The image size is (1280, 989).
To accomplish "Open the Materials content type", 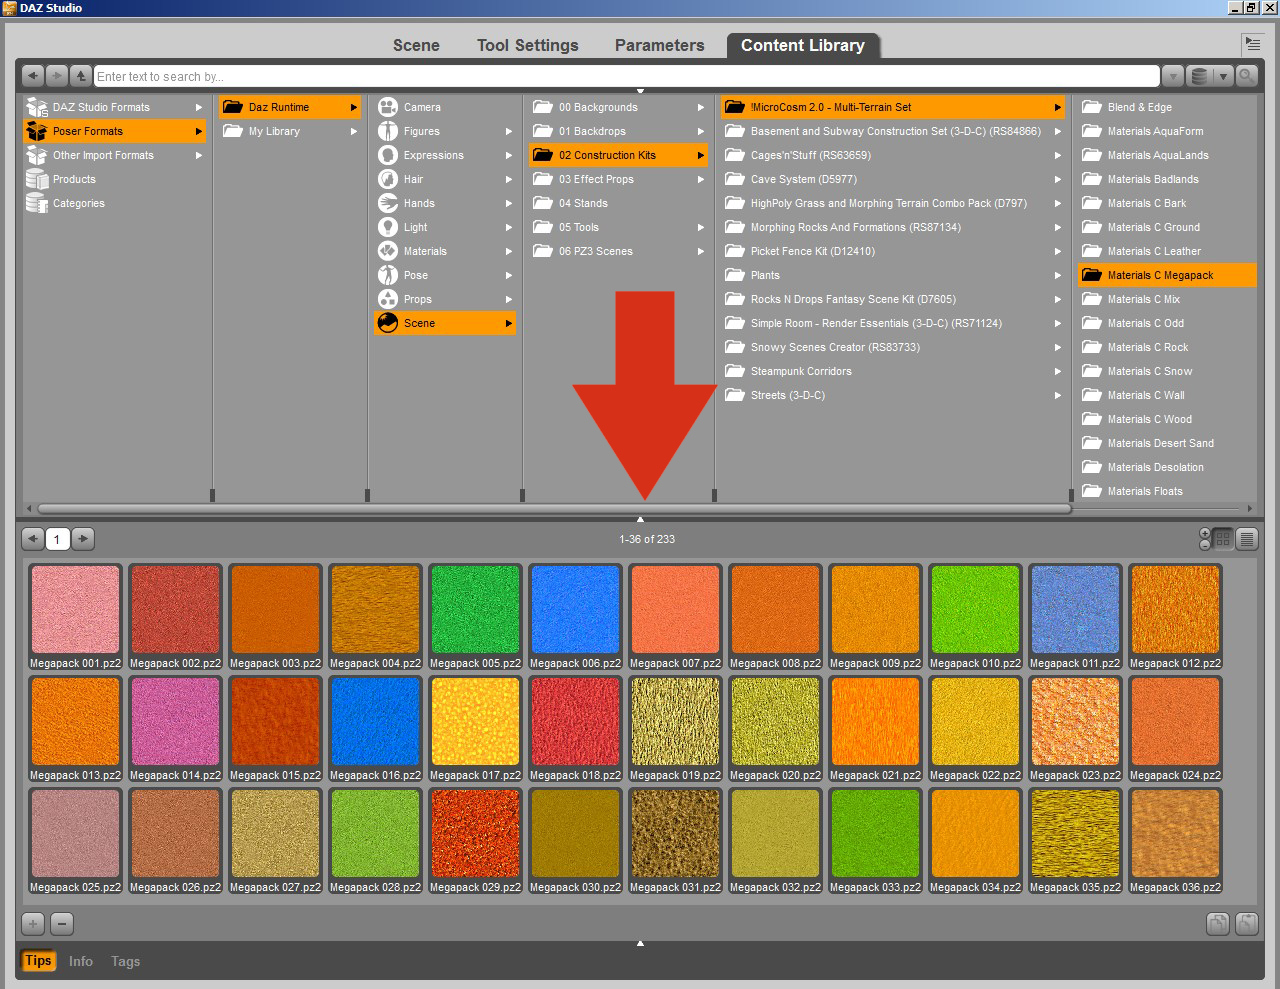I will [445, 251].
